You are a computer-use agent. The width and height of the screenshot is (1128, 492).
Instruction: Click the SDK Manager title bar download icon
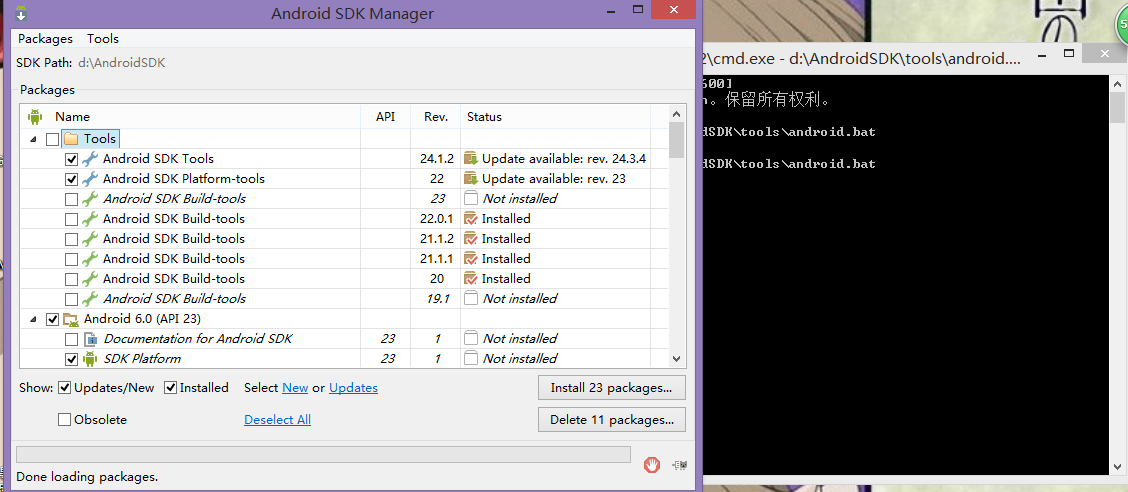[x=22, y=13]
